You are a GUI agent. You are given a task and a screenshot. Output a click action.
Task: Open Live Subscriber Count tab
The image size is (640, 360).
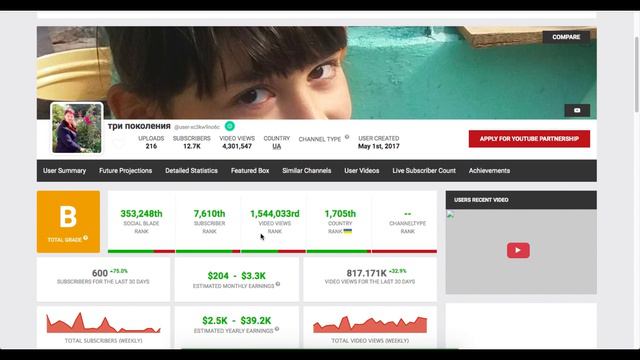(x=424, y=171)
